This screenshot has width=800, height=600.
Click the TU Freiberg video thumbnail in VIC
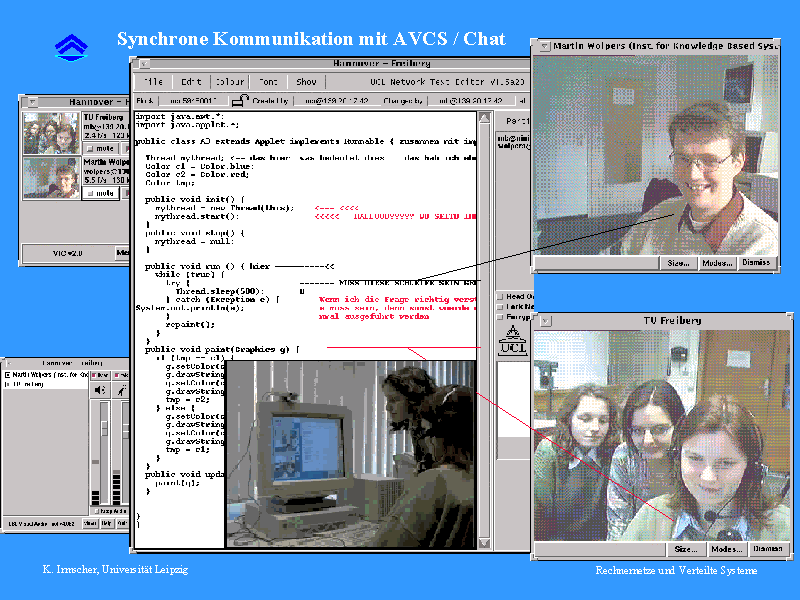click(x=51, y=133)
